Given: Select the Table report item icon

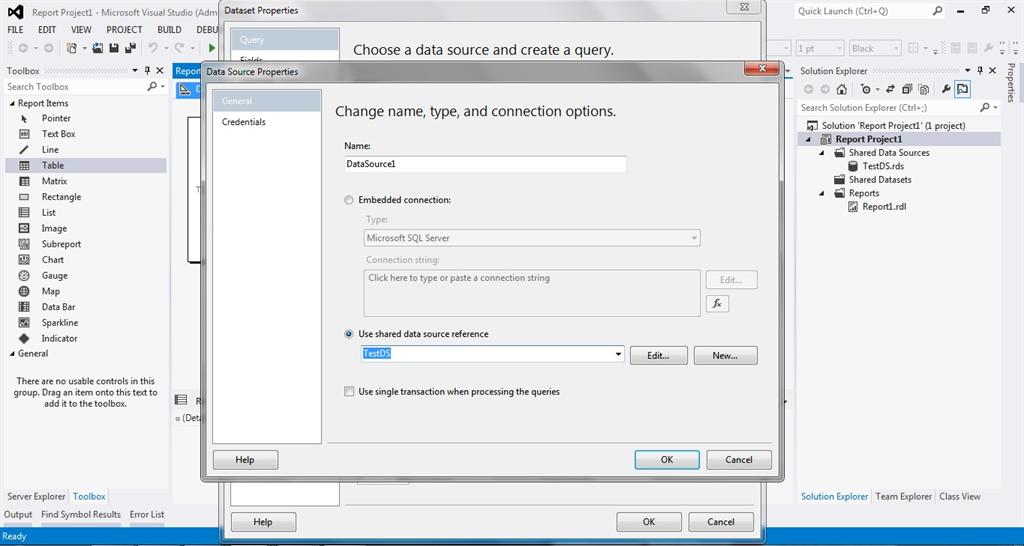Looking at the screenshot, I should 24,166.
